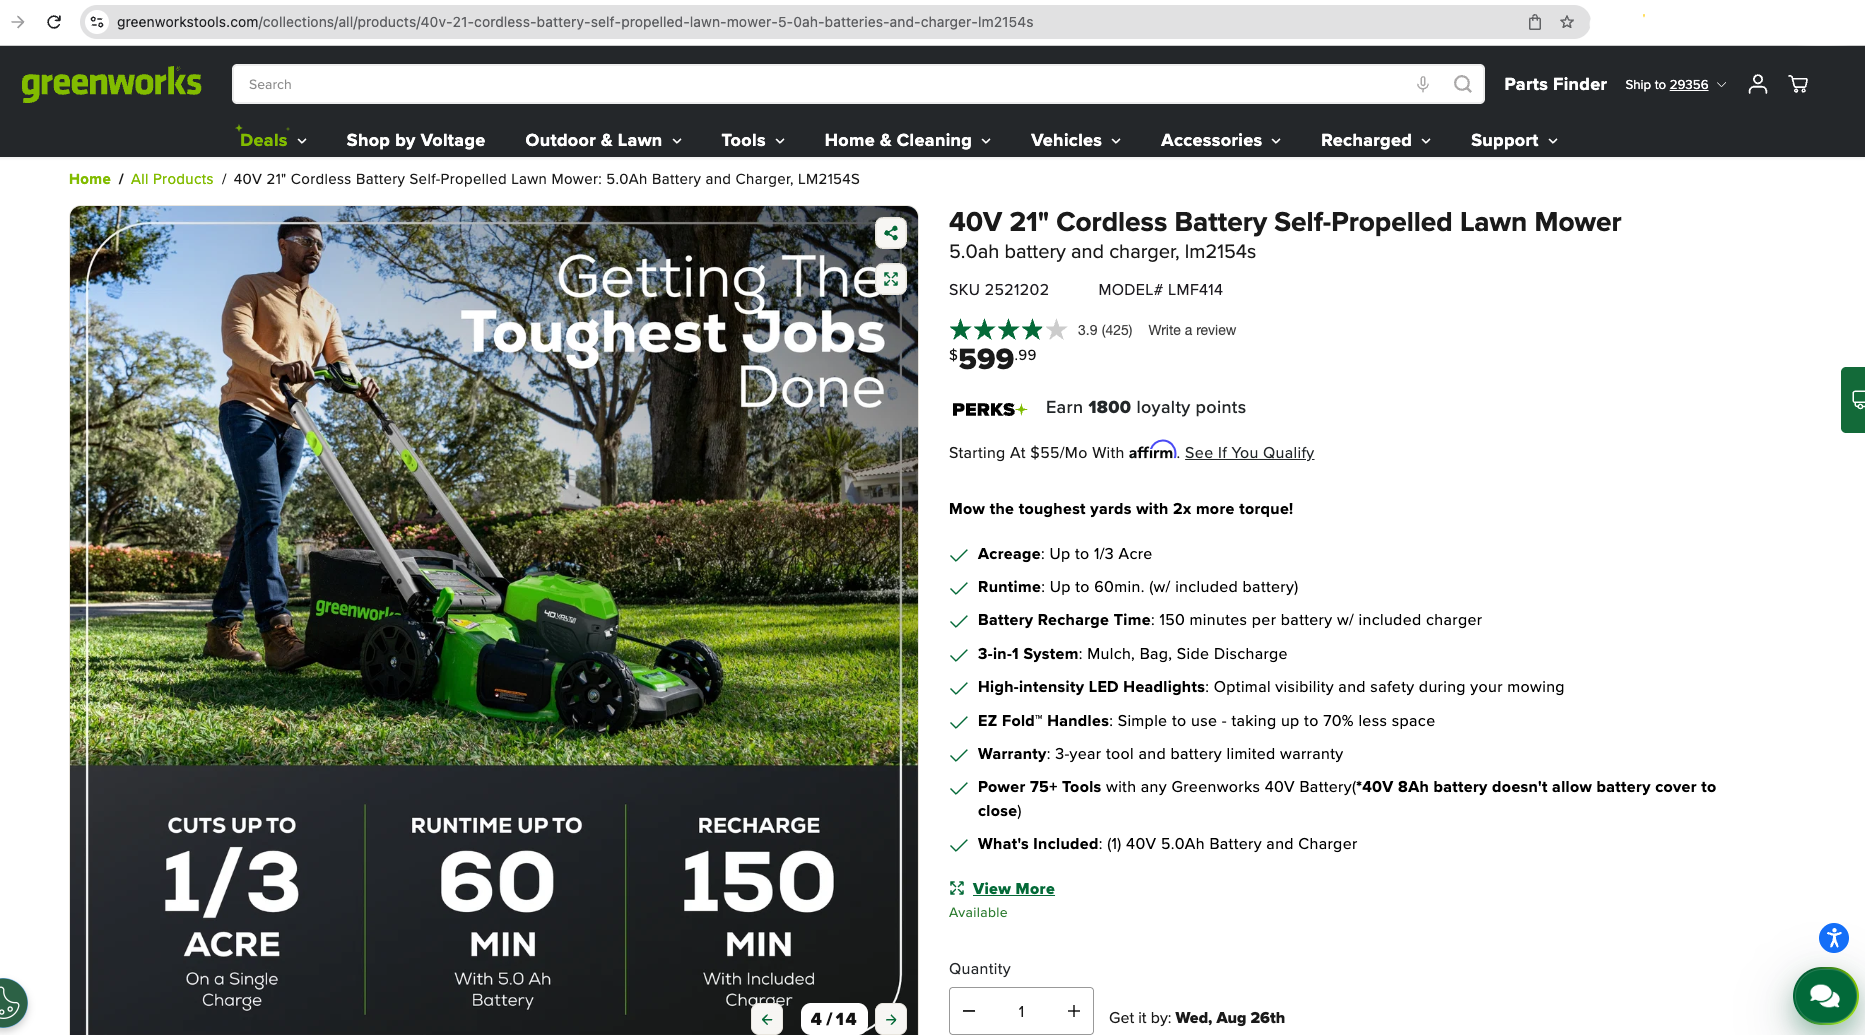Click the PERKS+ loyalty logo
Viewport: 1865px width, 1035px height.
point(989,409)
